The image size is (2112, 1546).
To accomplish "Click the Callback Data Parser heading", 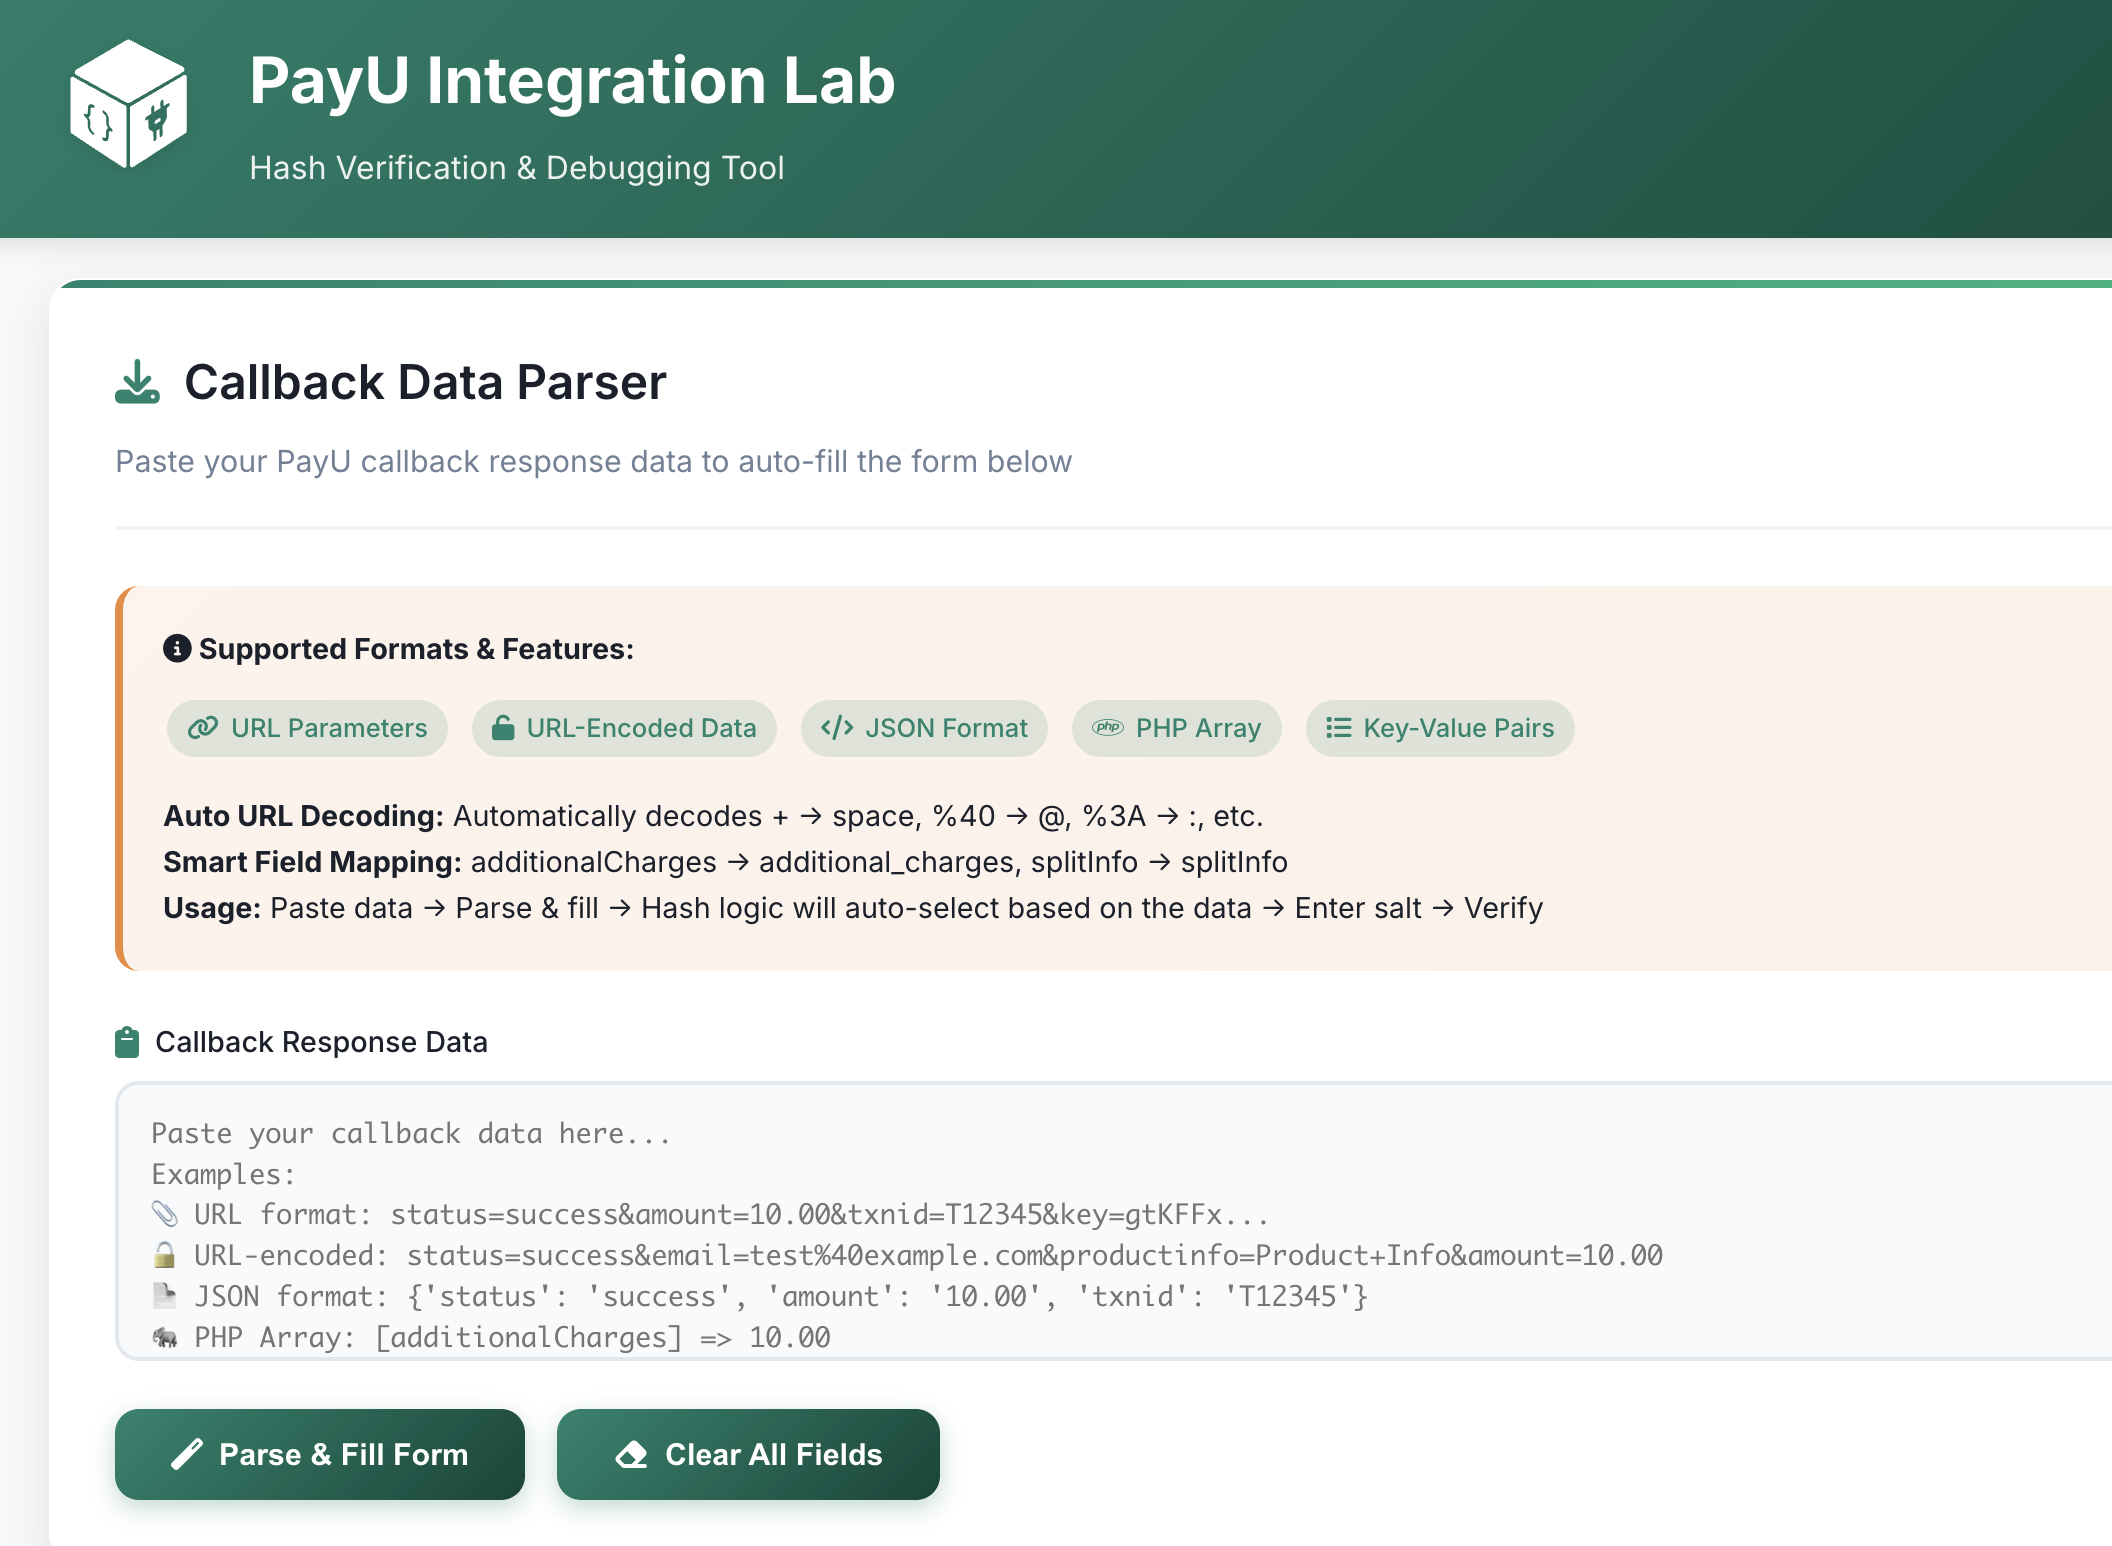I will pos(425,382).
